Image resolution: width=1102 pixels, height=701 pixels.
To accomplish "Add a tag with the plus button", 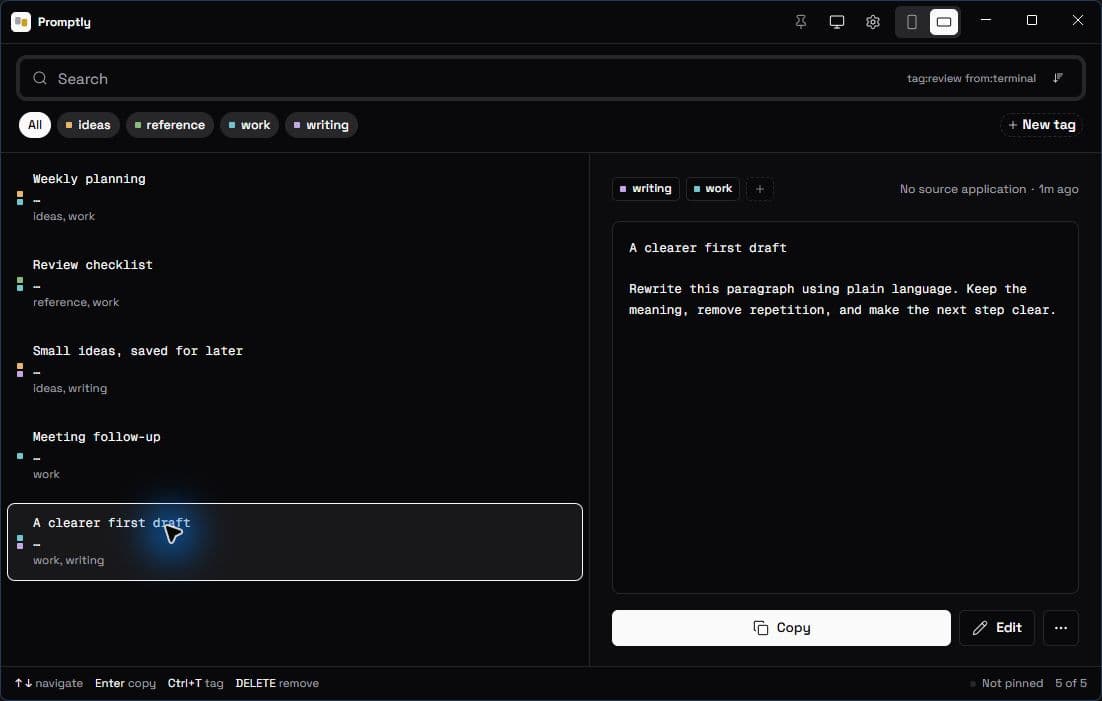I will tap(760, 188).
